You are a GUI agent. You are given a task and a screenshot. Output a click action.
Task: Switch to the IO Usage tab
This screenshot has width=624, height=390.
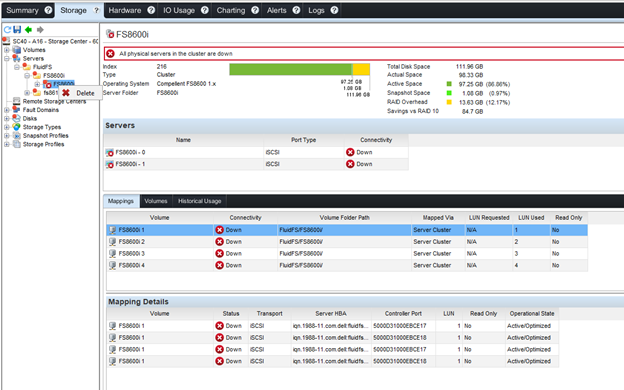179,10
